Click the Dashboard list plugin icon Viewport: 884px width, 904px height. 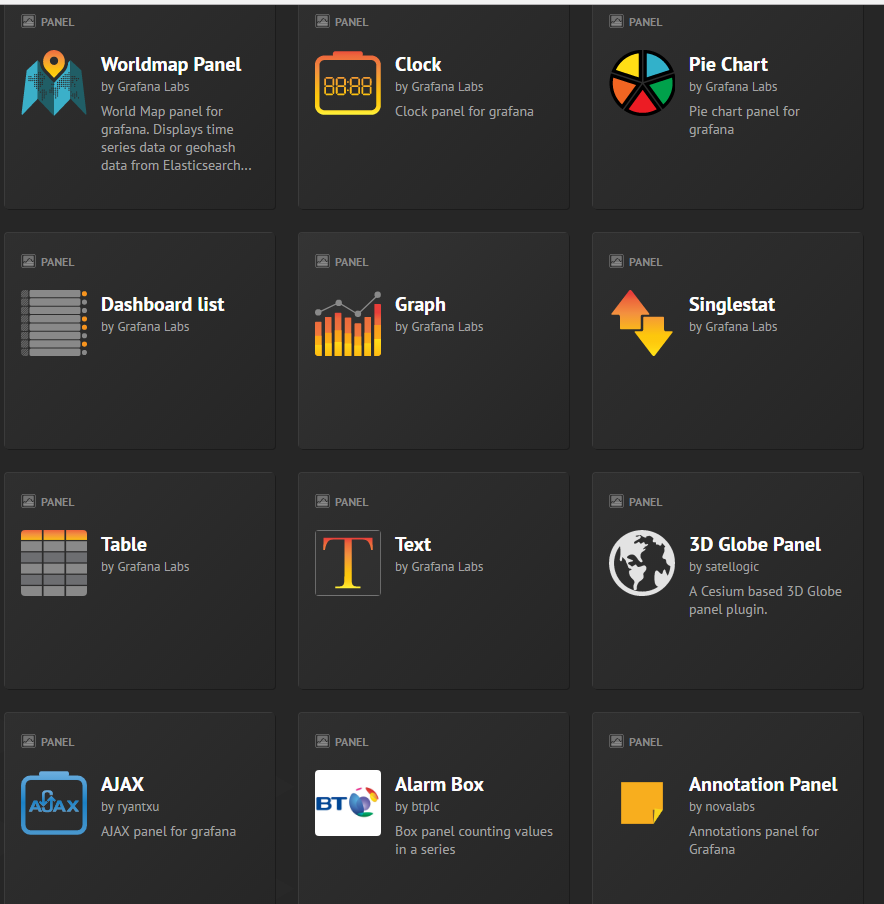(x=54, y=323)
